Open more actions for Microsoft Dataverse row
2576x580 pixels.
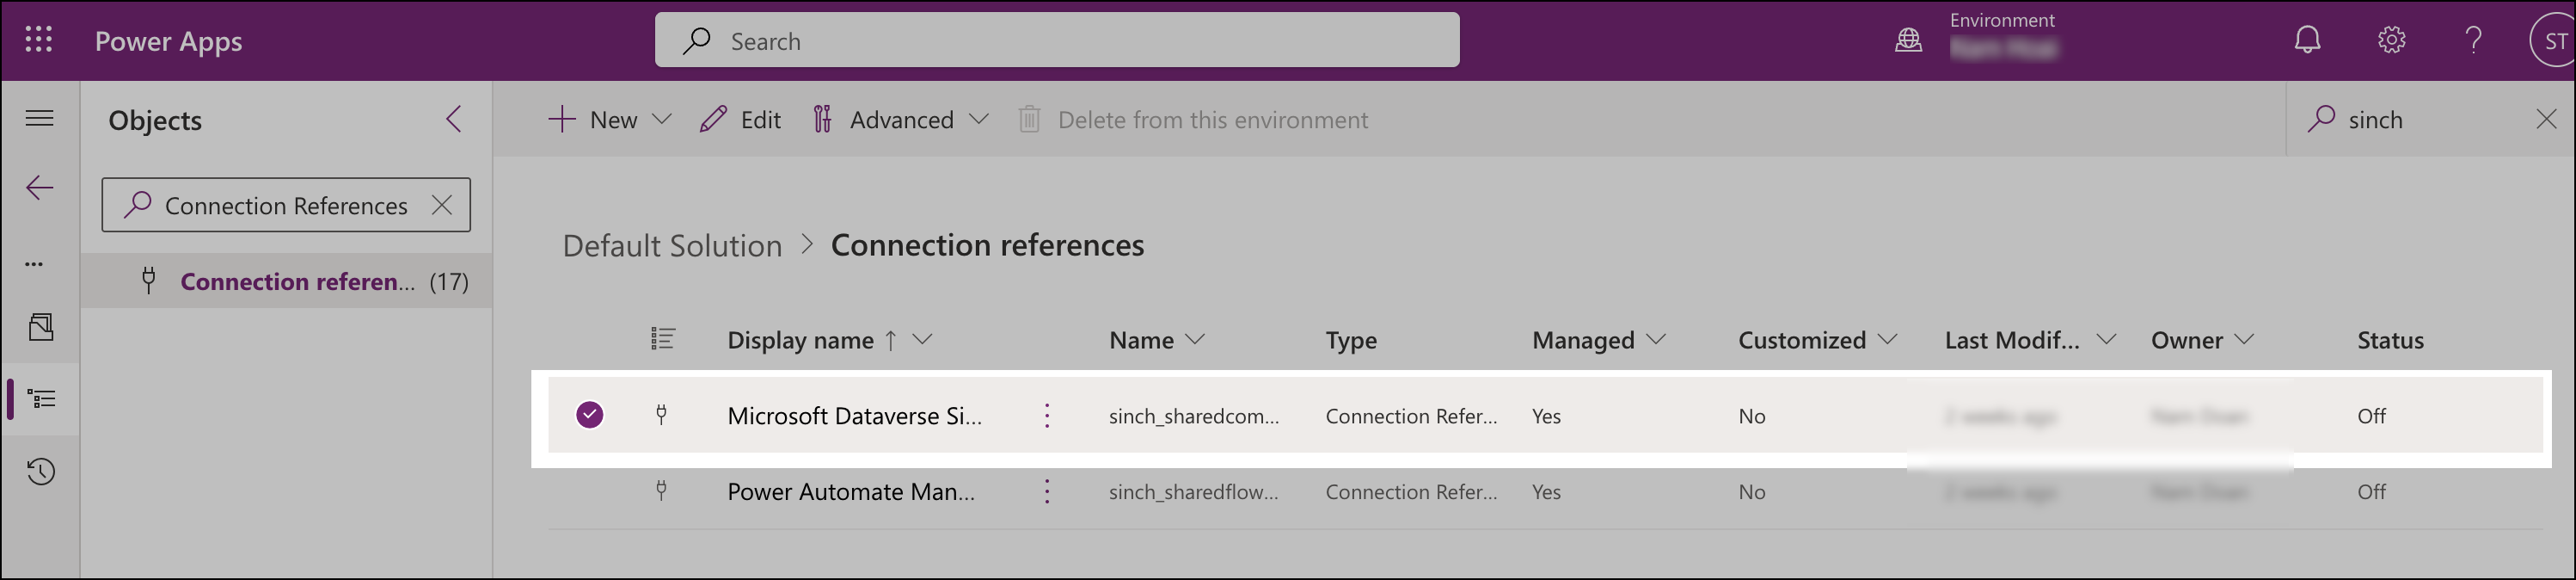tap(1047, 415)
